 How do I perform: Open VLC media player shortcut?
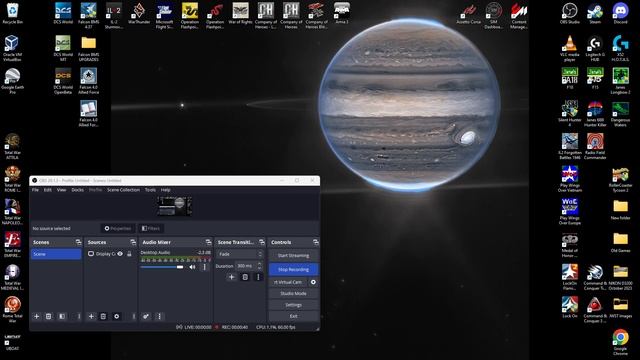569,48
